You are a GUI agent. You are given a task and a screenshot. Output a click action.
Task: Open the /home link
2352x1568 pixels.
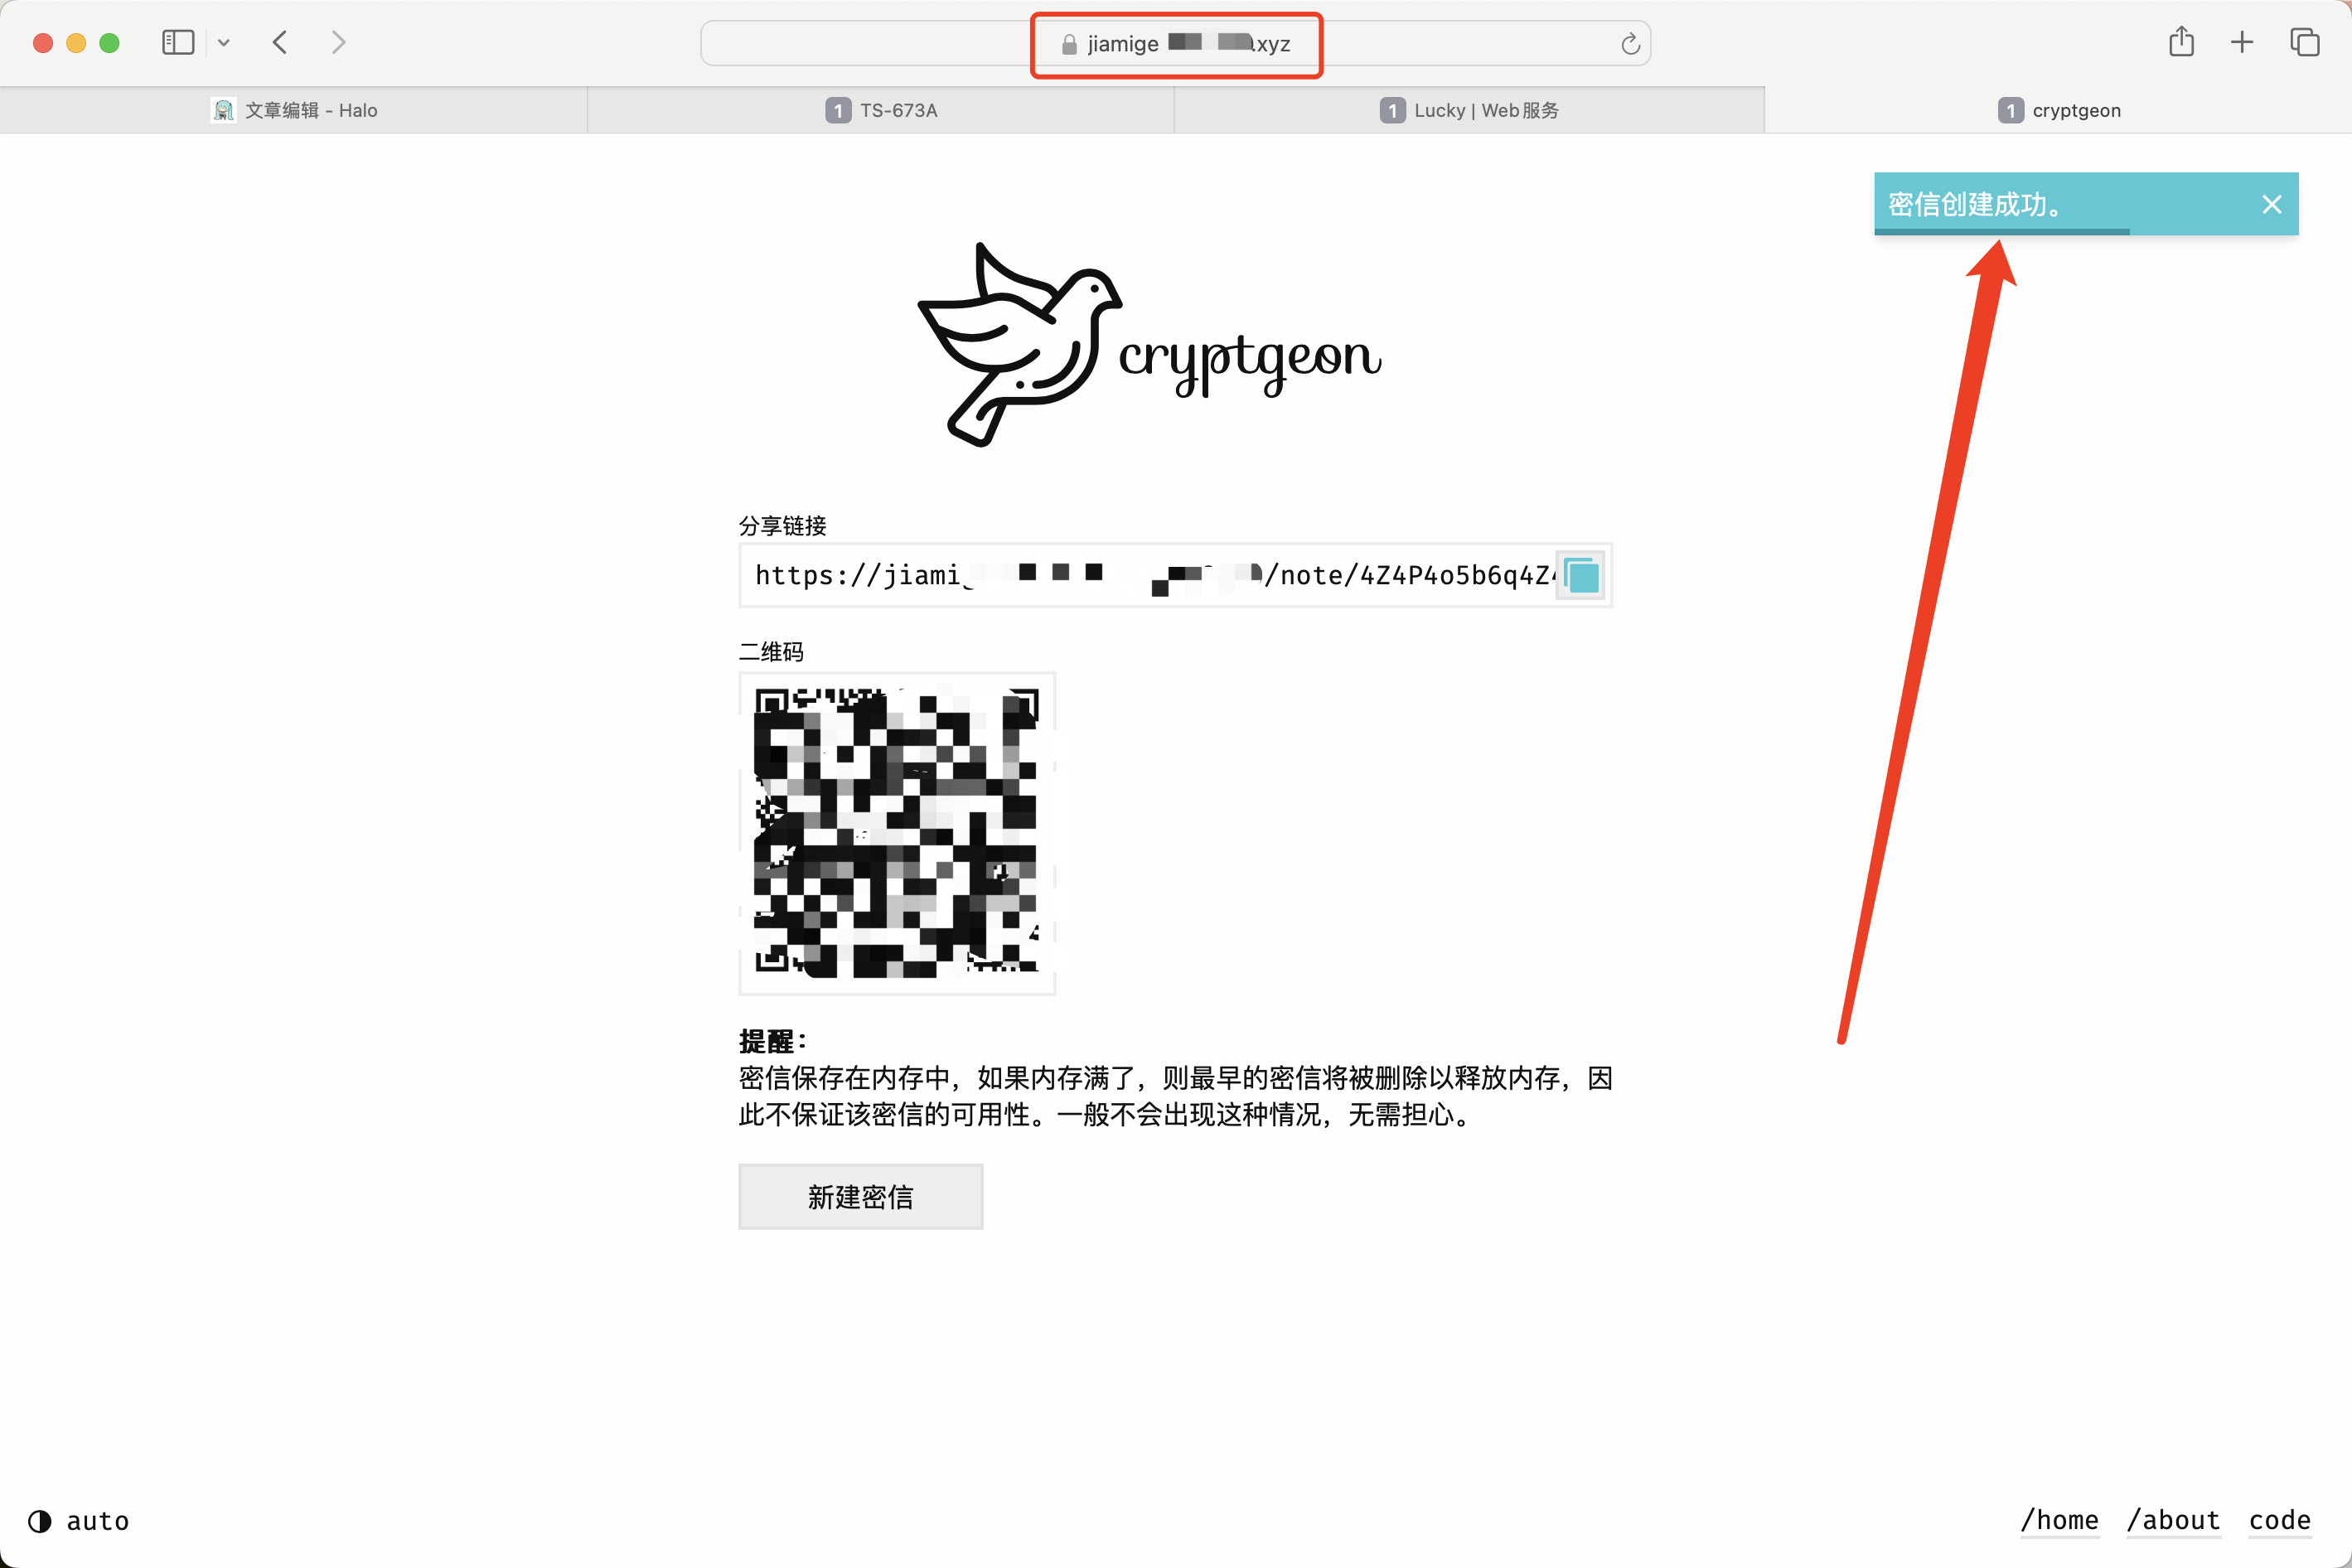(2059, 1520)
